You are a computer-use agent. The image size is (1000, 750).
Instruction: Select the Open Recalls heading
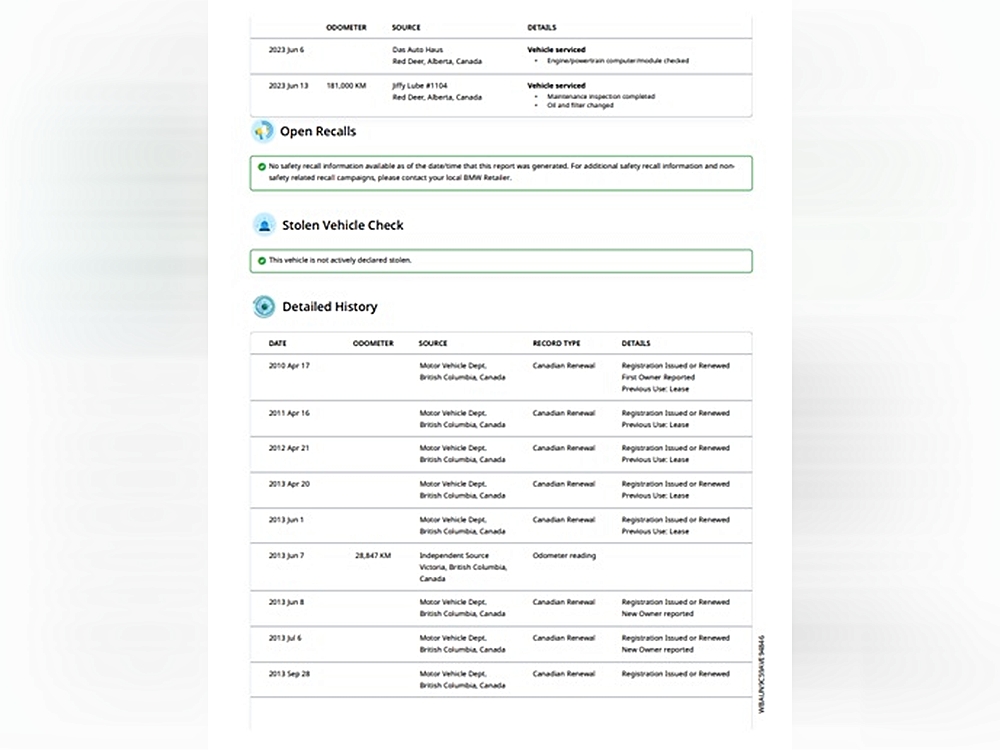pyautogui.click(x=318, y=131)
